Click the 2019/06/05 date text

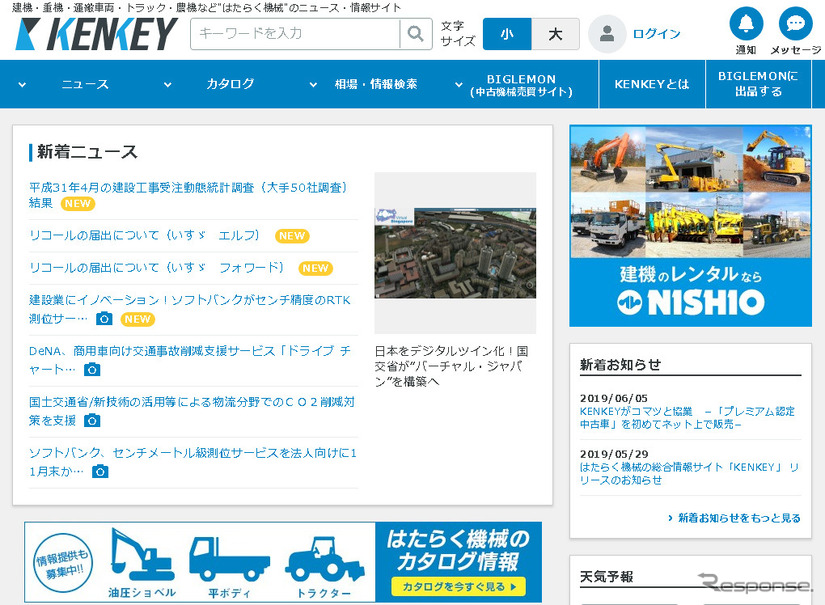[x=613, y=398]
